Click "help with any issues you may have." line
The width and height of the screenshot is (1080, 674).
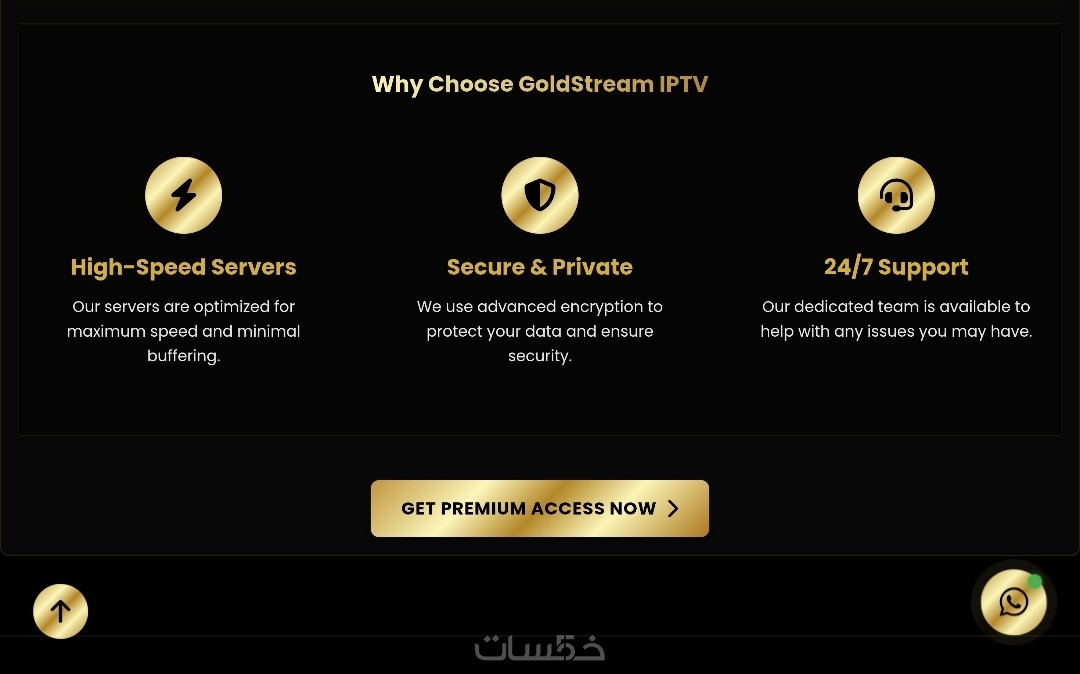pyautogui.click(x=896, y=331)
